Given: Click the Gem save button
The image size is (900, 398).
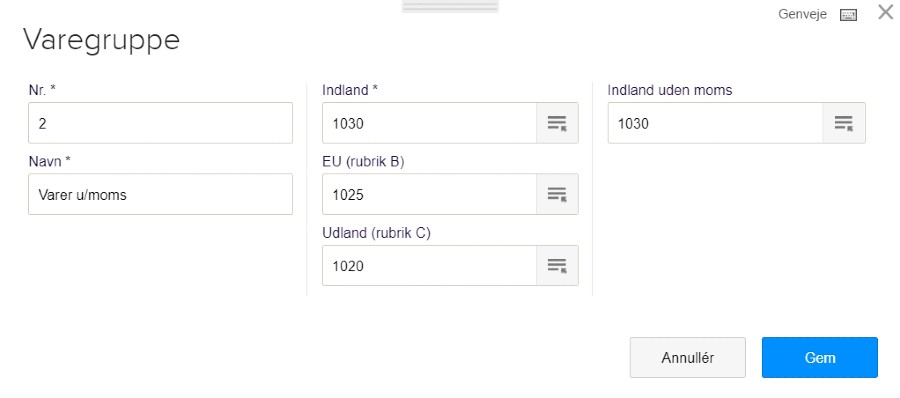Looking at the screenshot, I should tap(820, 357).
